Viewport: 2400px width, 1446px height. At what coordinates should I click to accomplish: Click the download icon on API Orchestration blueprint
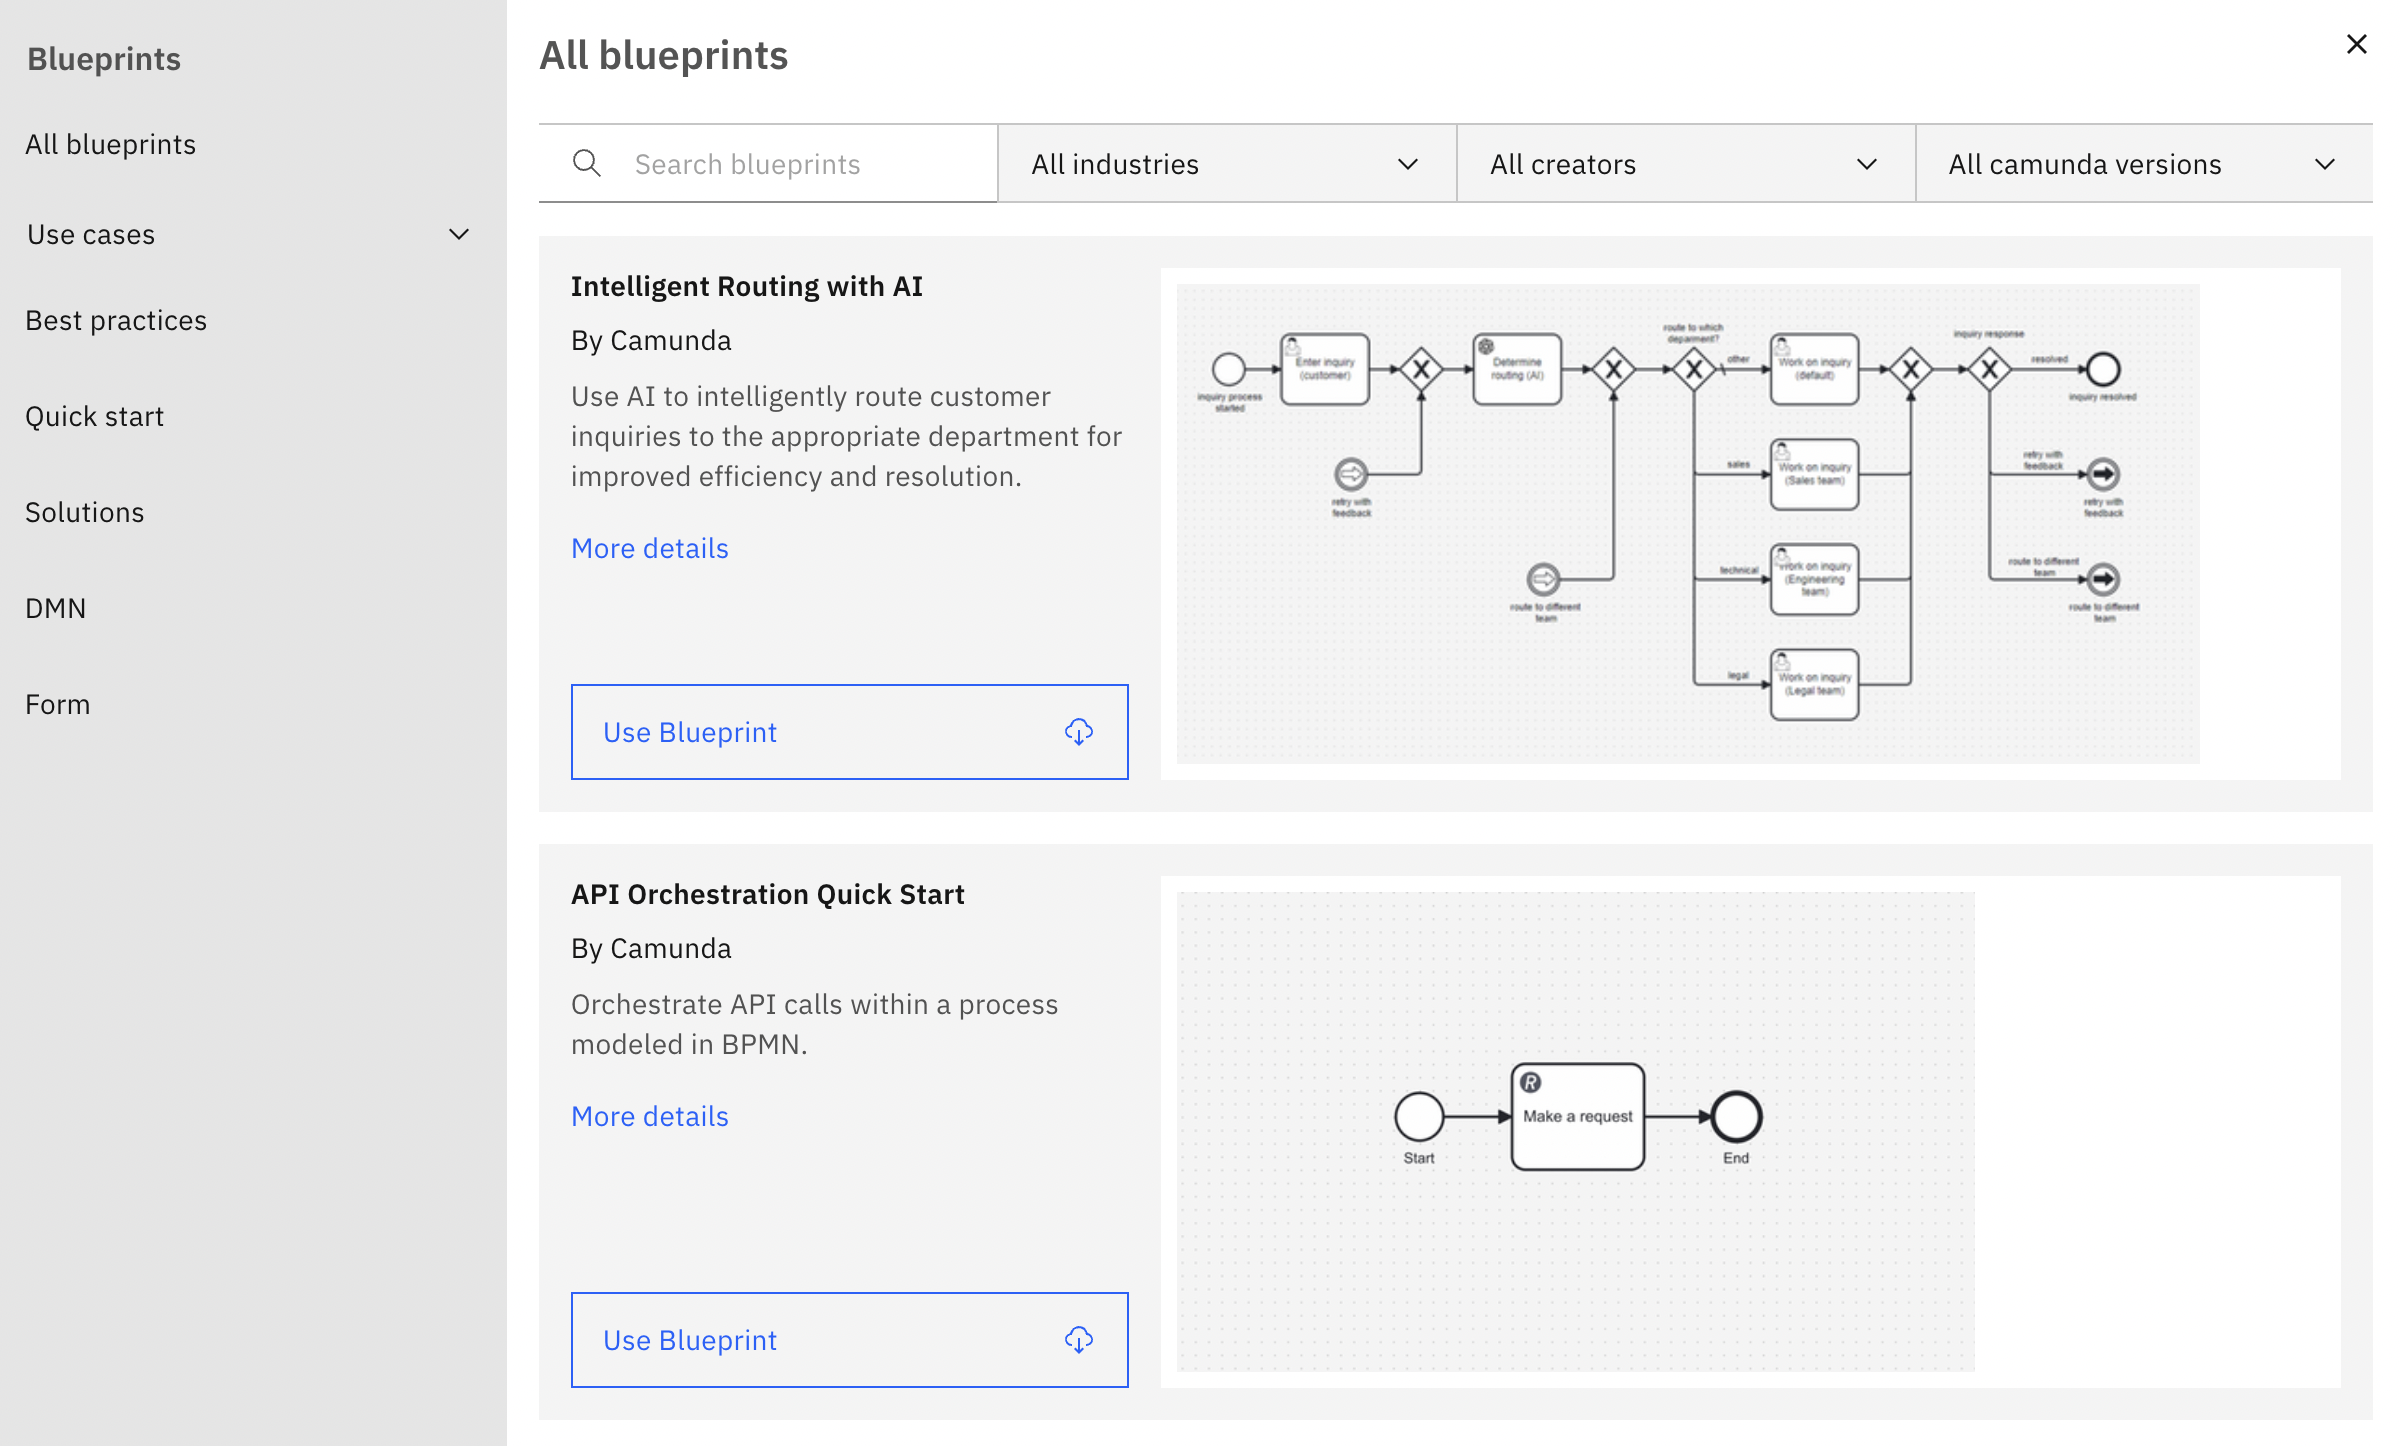coord(1080,1340)
